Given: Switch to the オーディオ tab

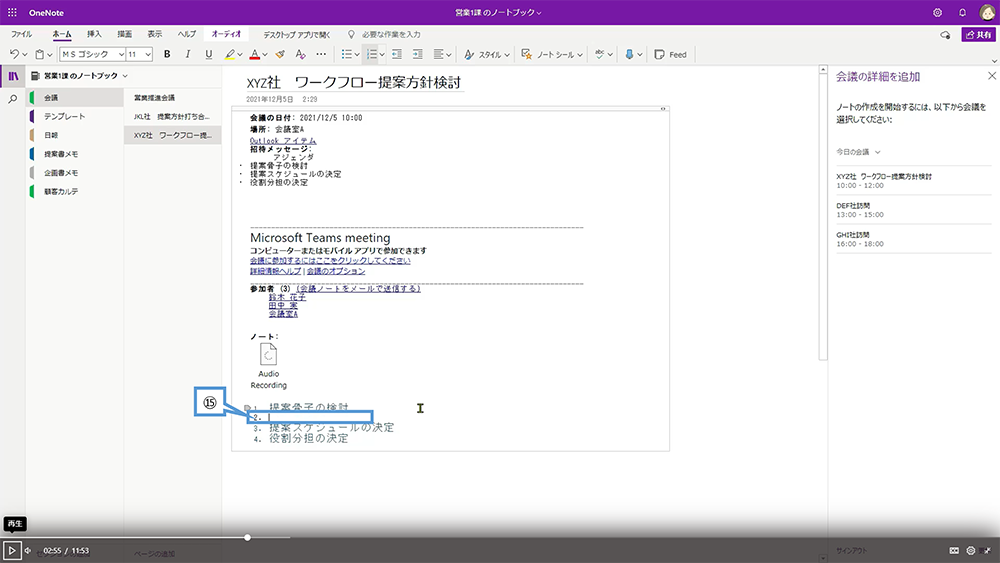Looking at the screenshot, I should coord(226,34).
